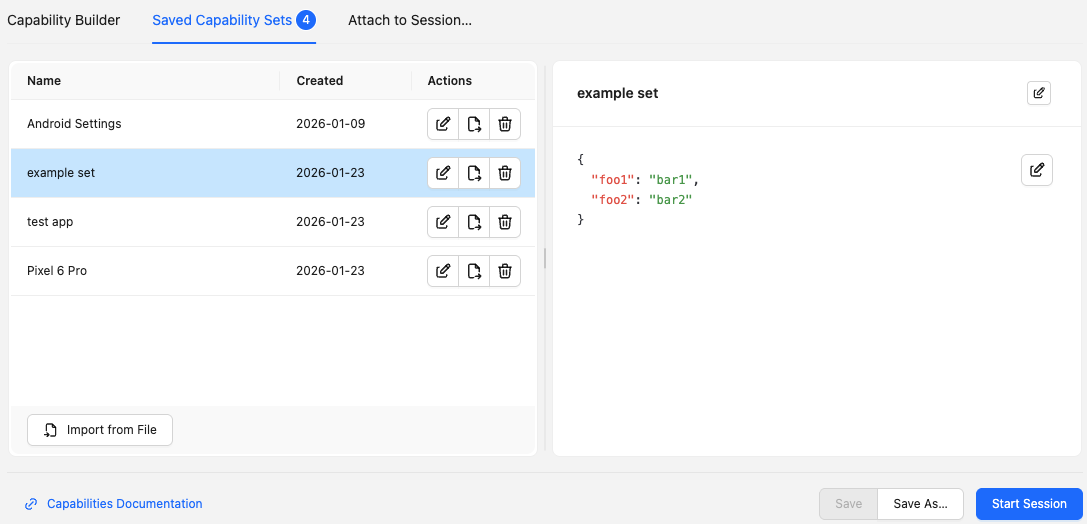Viewport: 1087px width, 524px height.
Task: Edit the raw JSON capabilities
Action: (1037, 170)
